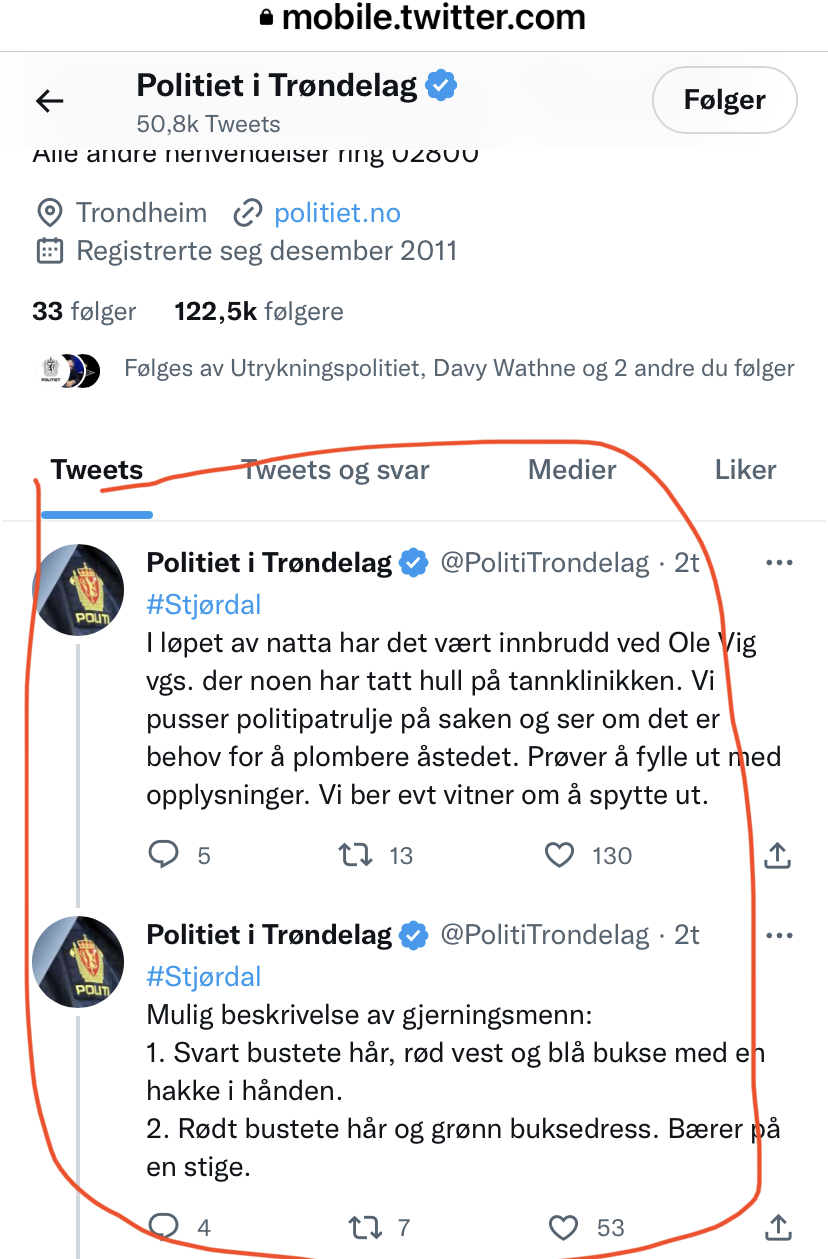Reply to the tannklinikken tweet via comment icon

163,855
